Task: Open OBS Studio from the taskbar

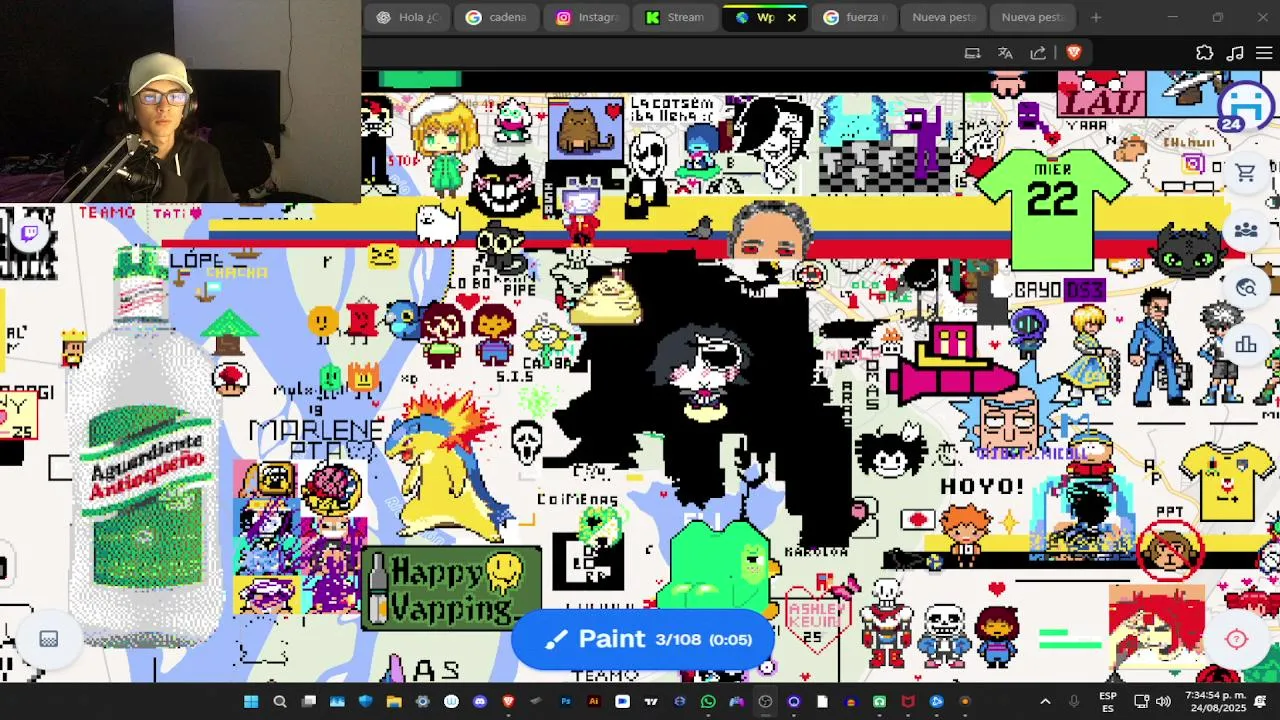Action: click(765, 701)
